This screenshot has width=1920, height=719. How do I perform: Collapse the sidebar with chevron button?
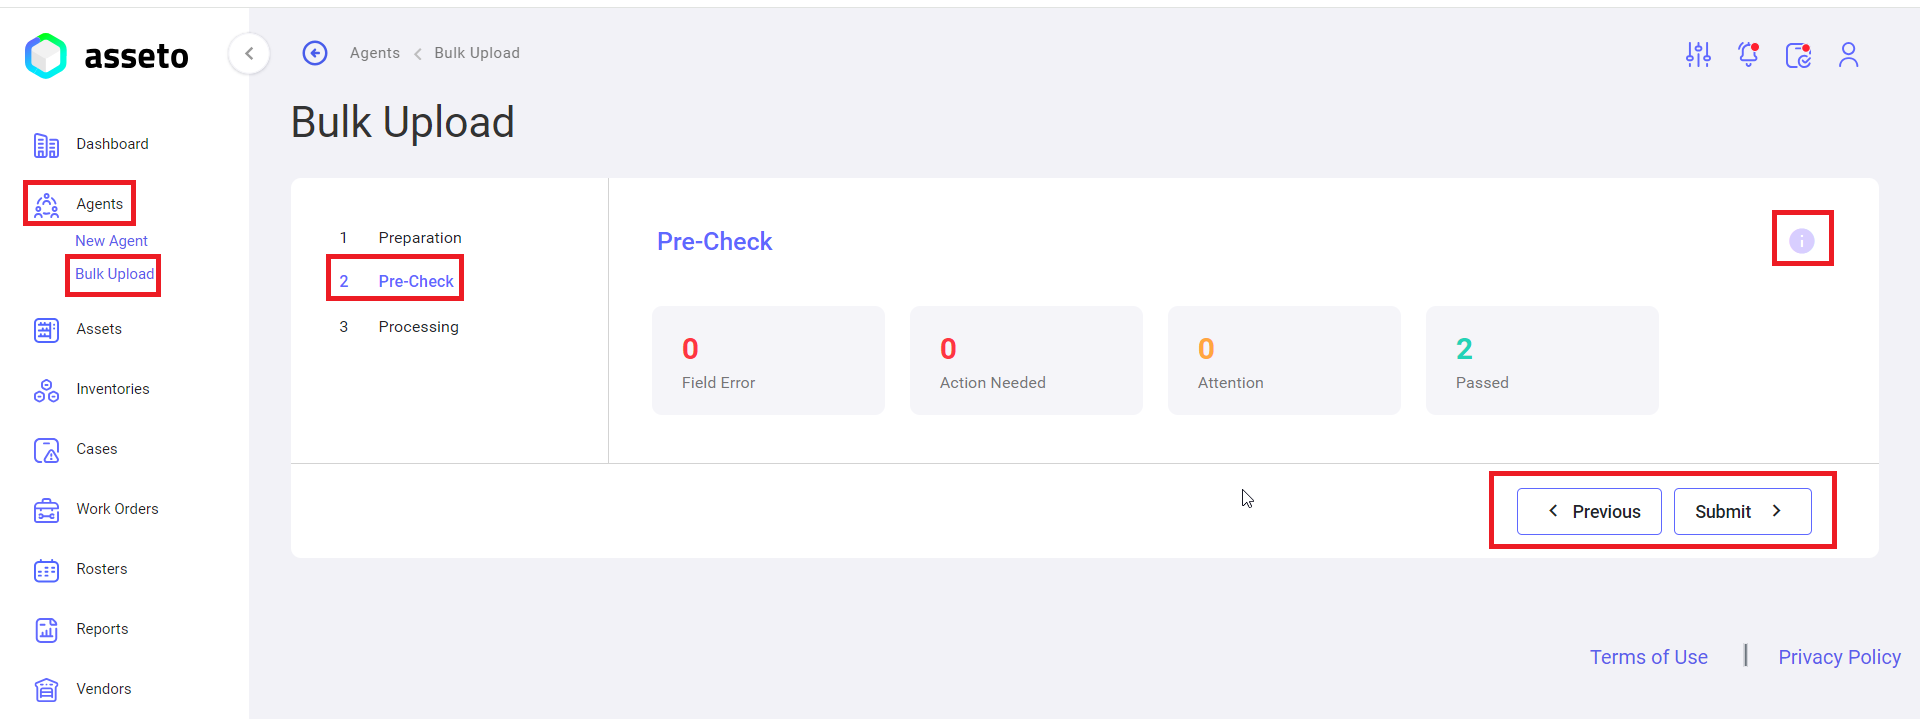click(x=249, y=53)
